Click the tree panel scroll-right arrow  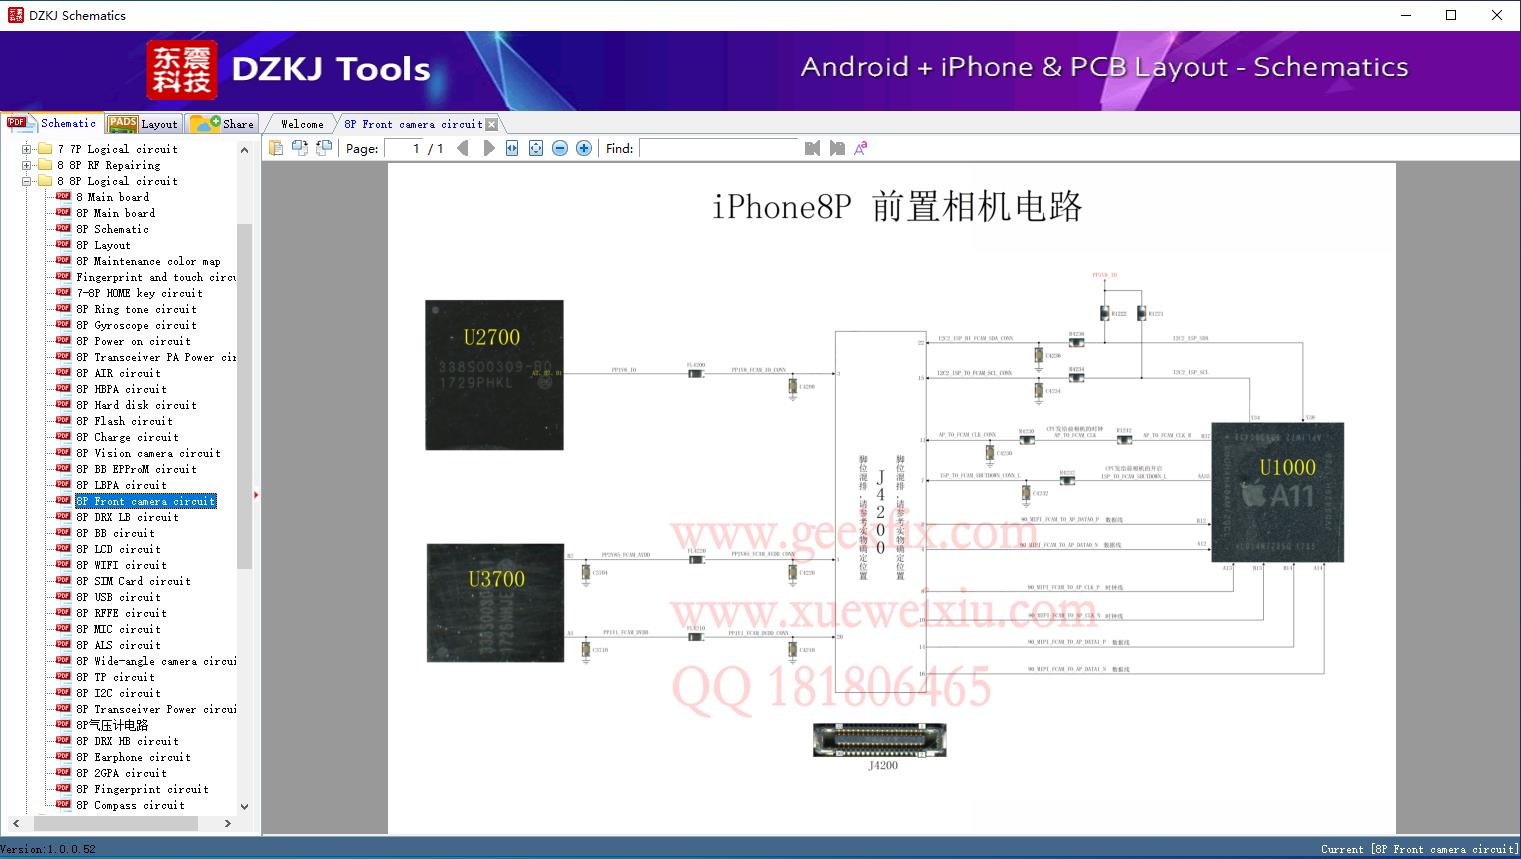pos(228,824)
